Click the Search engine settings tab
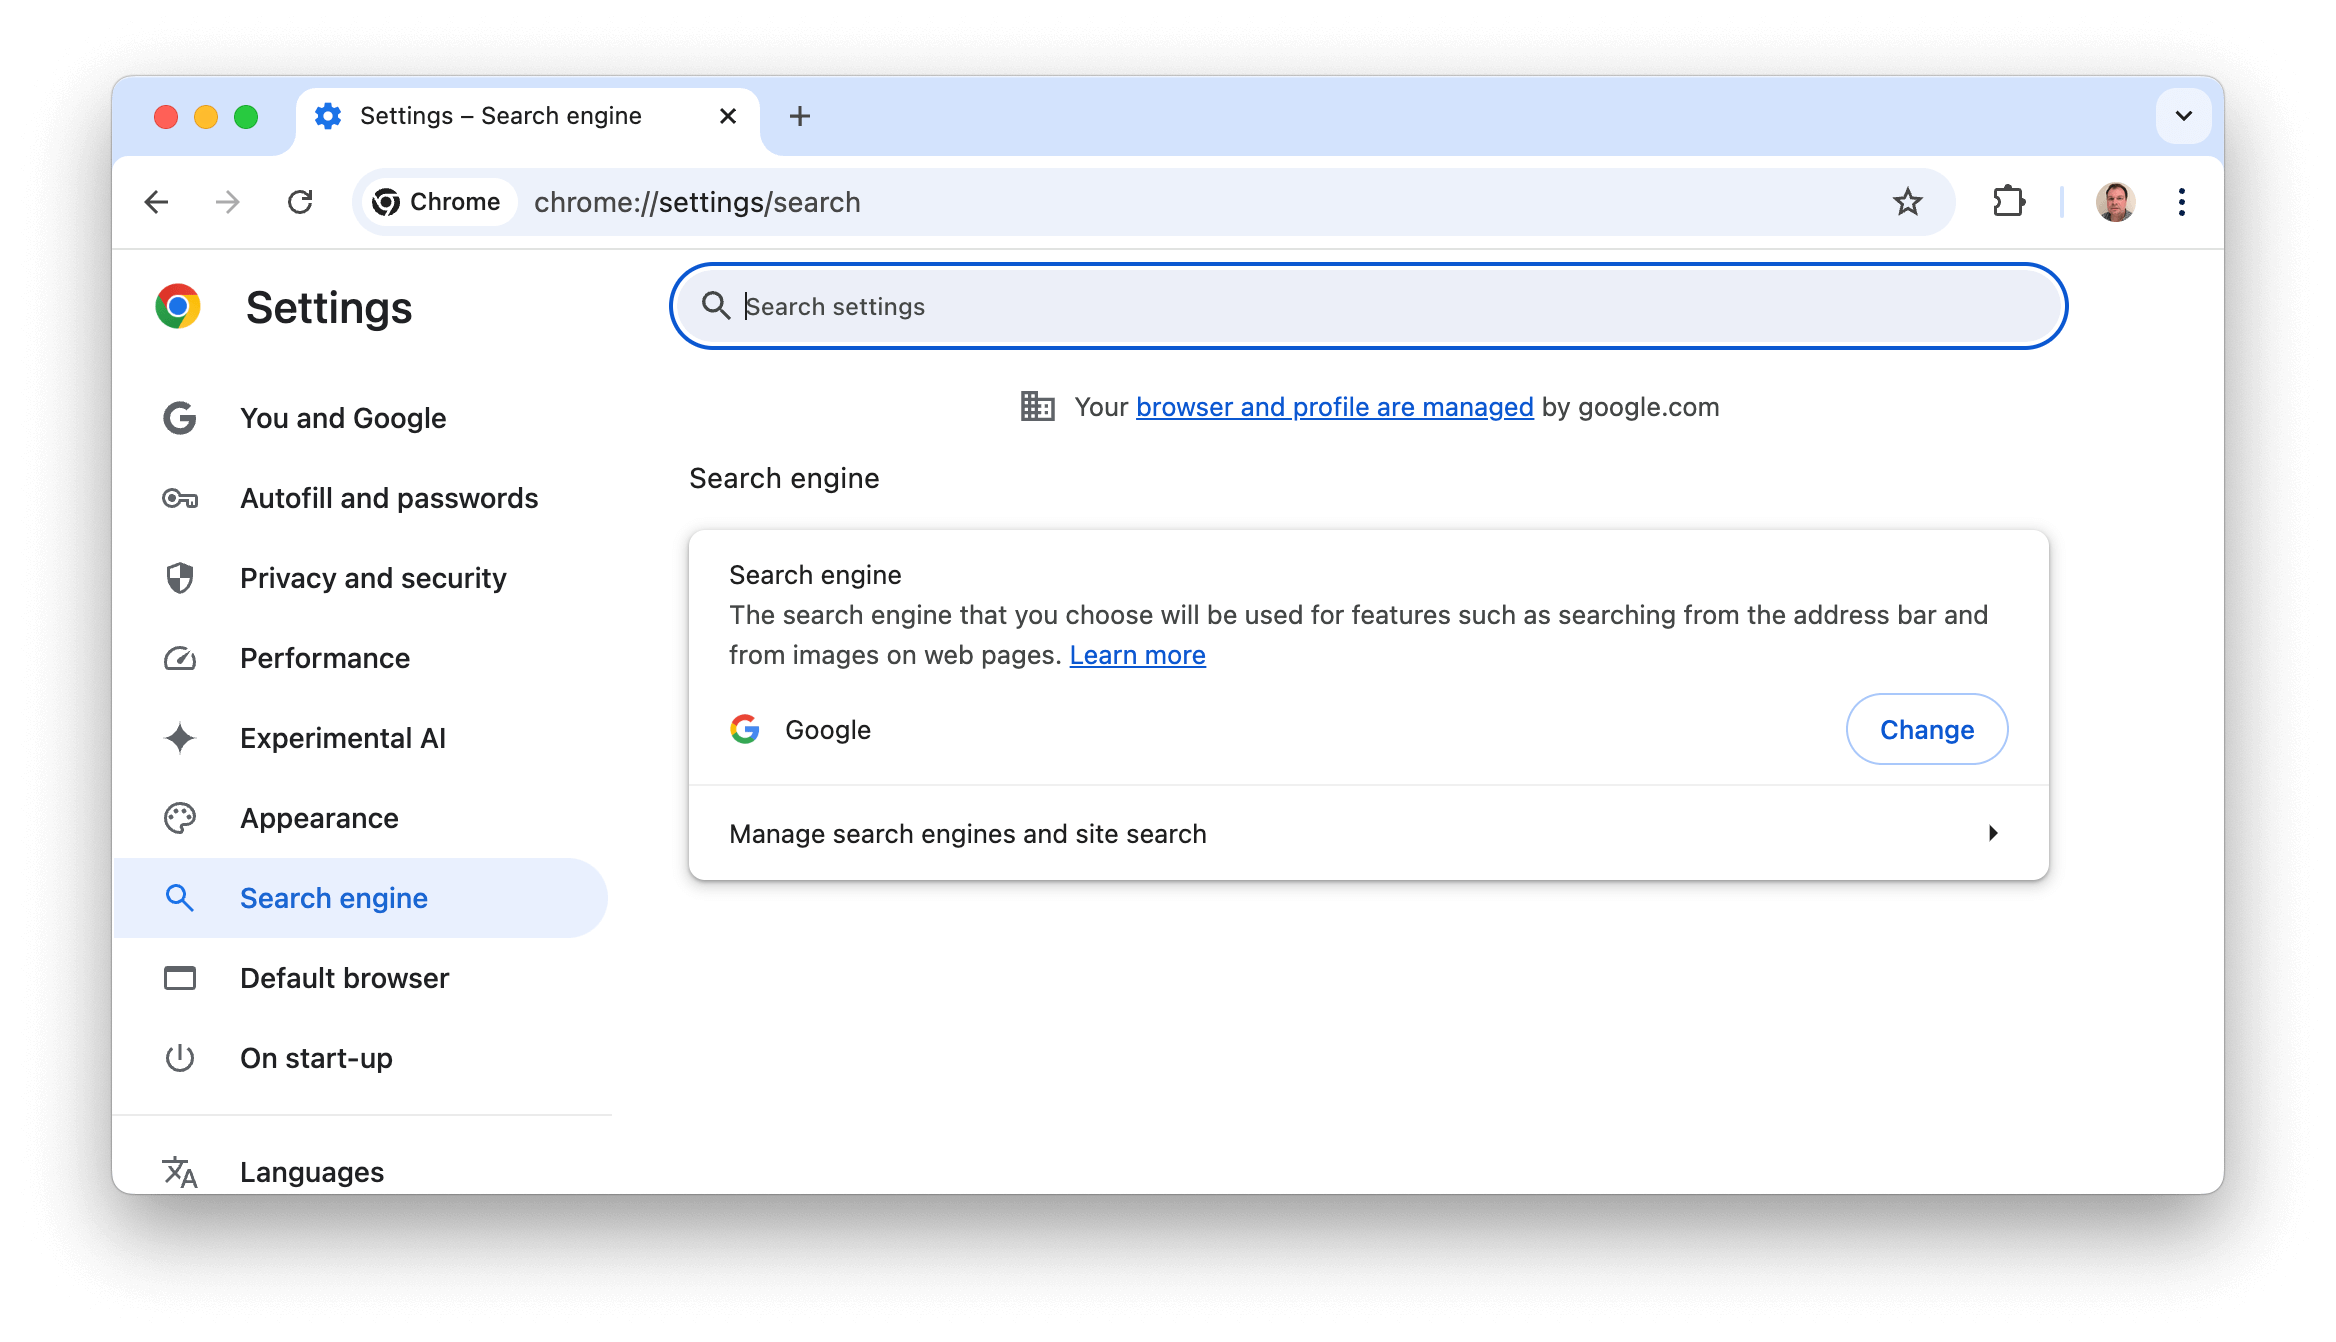 (x=334, y=897)
